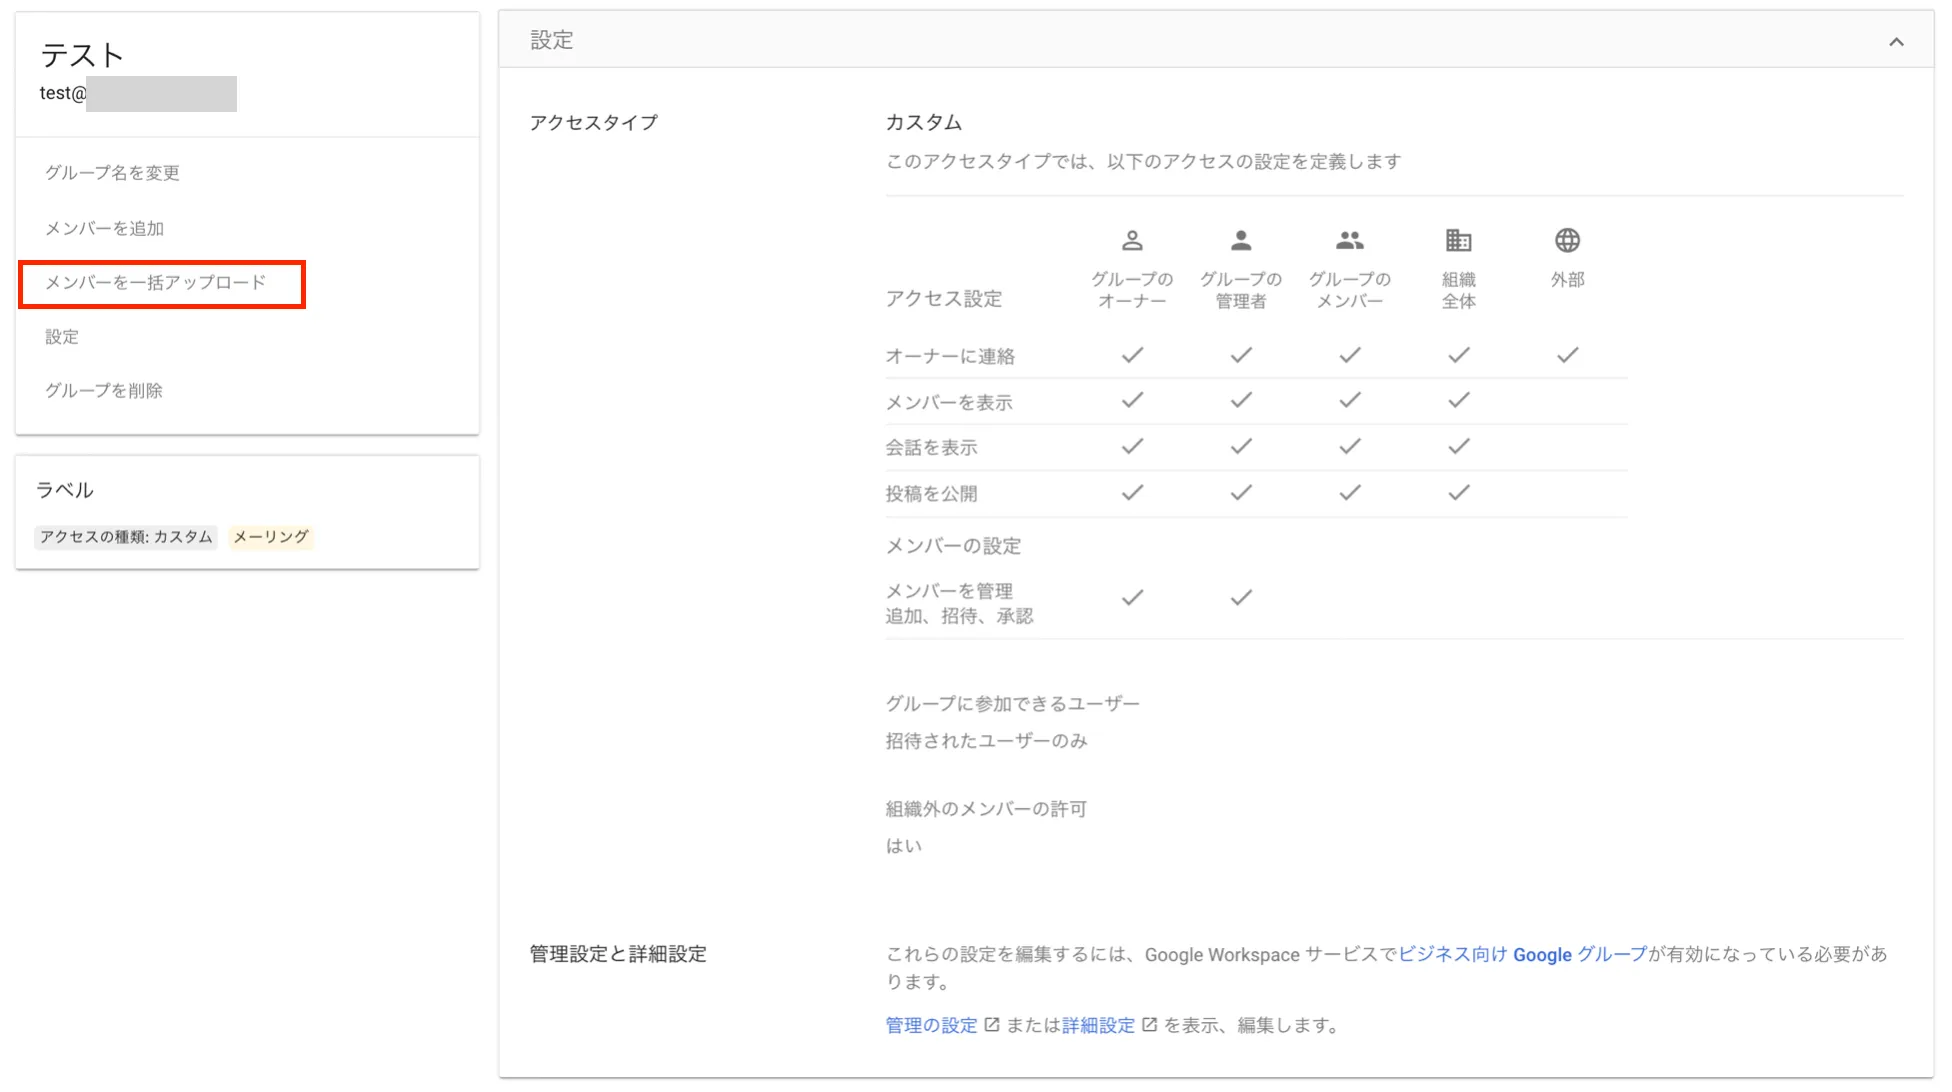
Task: Click external link icon after 詳細設定
Action: (x=1150, y=1025)
